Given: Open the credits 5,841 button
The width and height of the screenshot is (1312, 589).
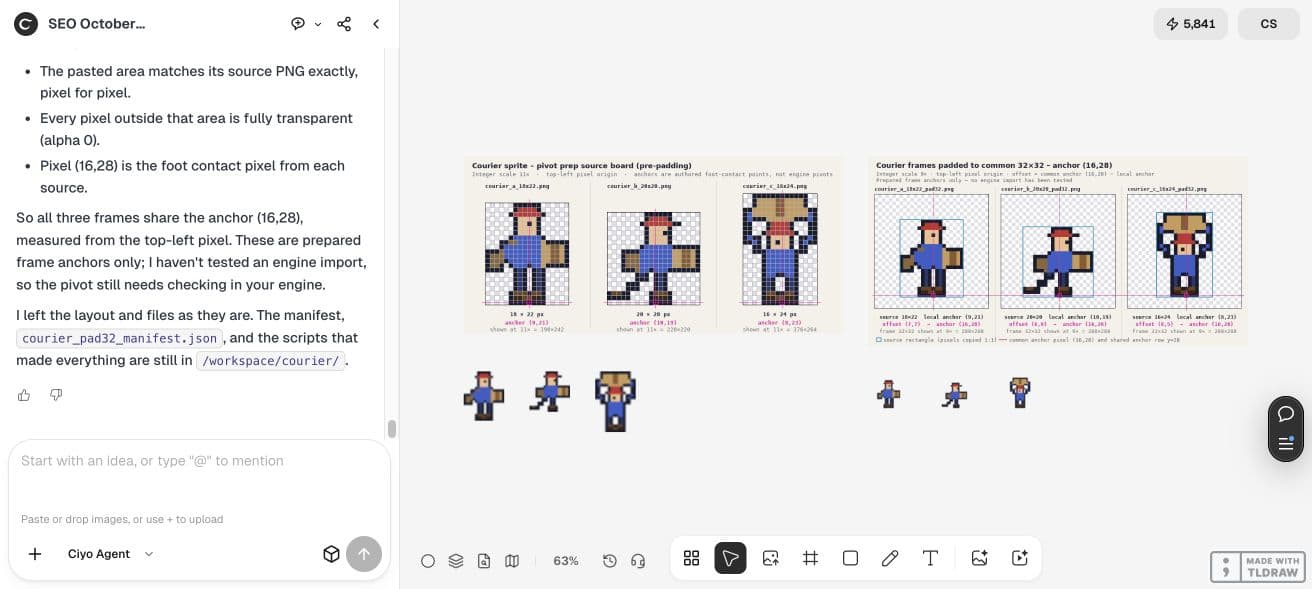Looking at the screenshot, I should pyautogui.click(x=1190, y=24).
